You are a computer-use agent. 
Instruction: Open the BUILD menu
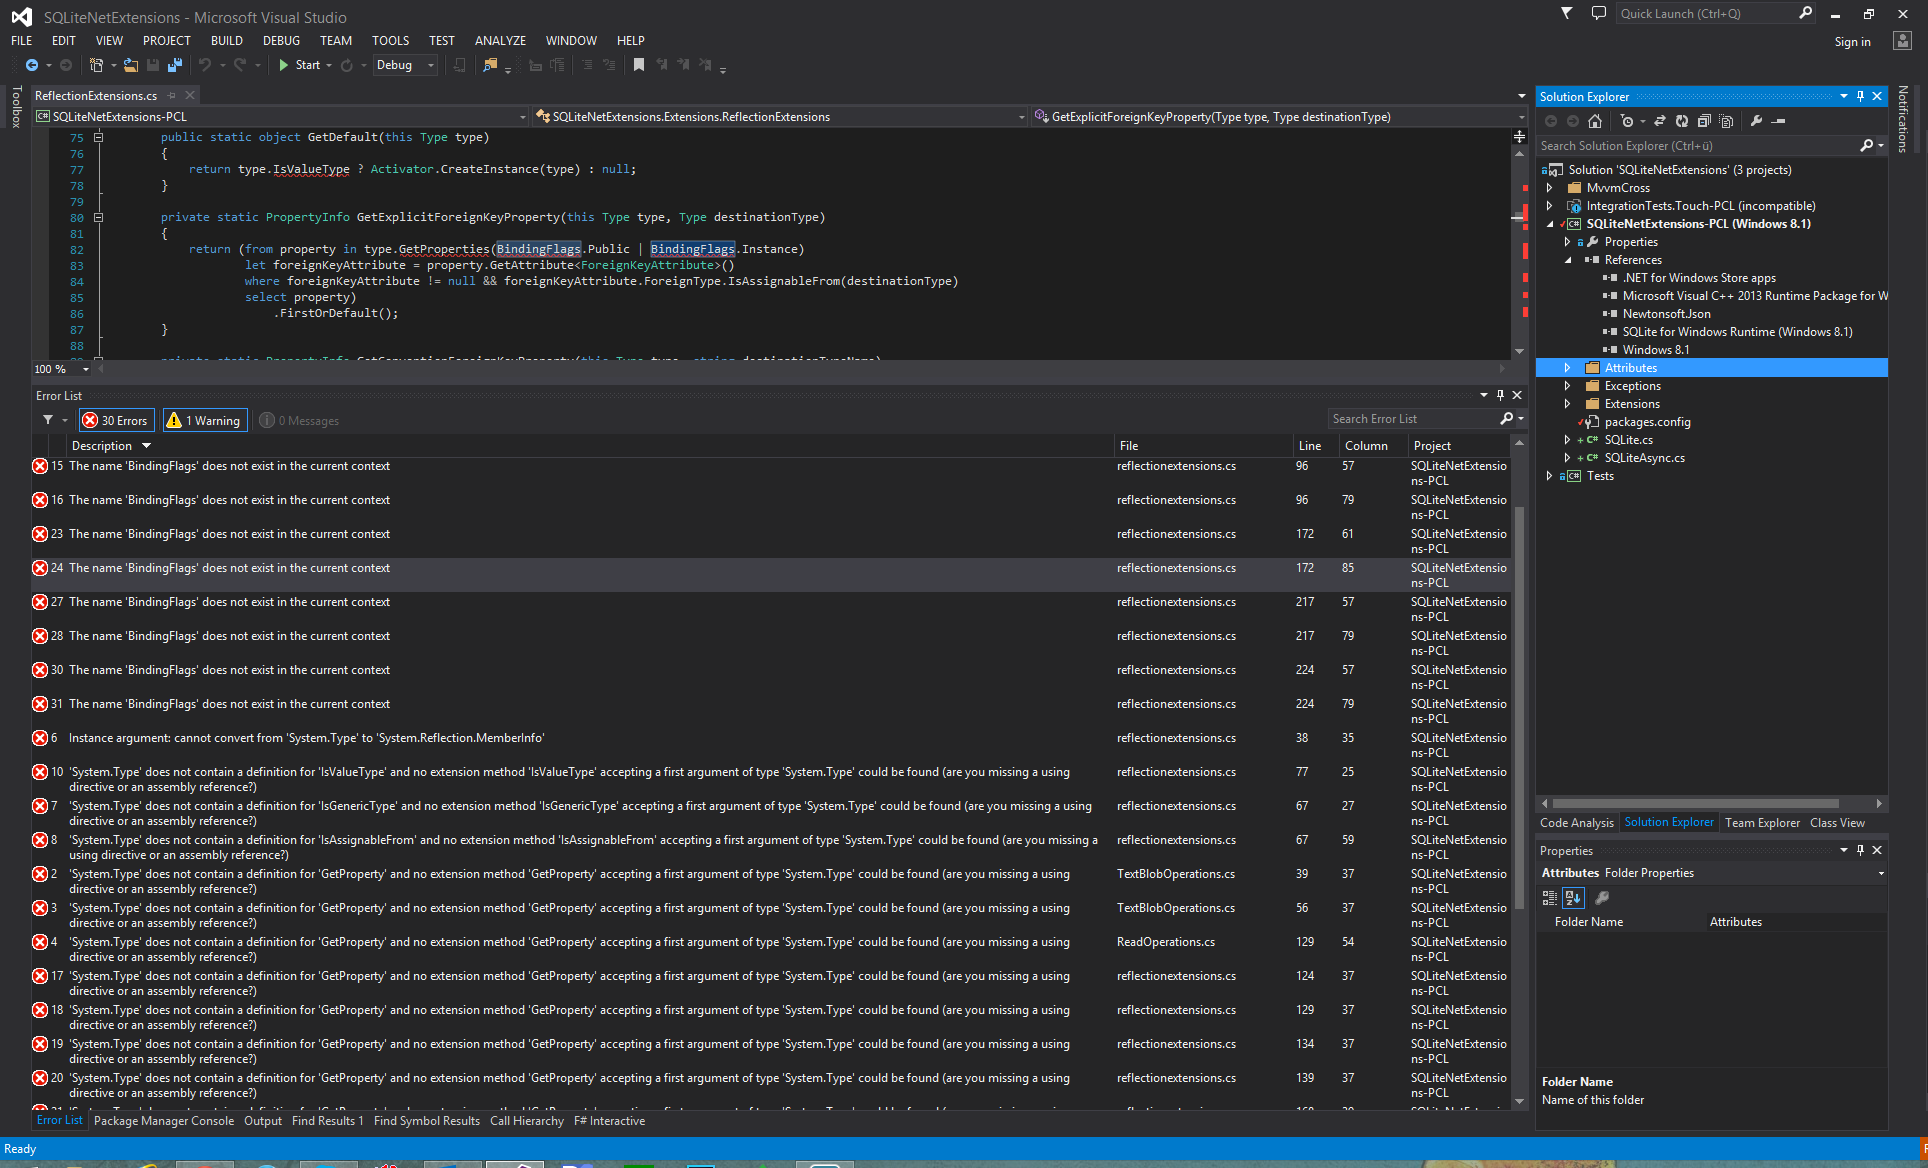[x=226, y=41]
